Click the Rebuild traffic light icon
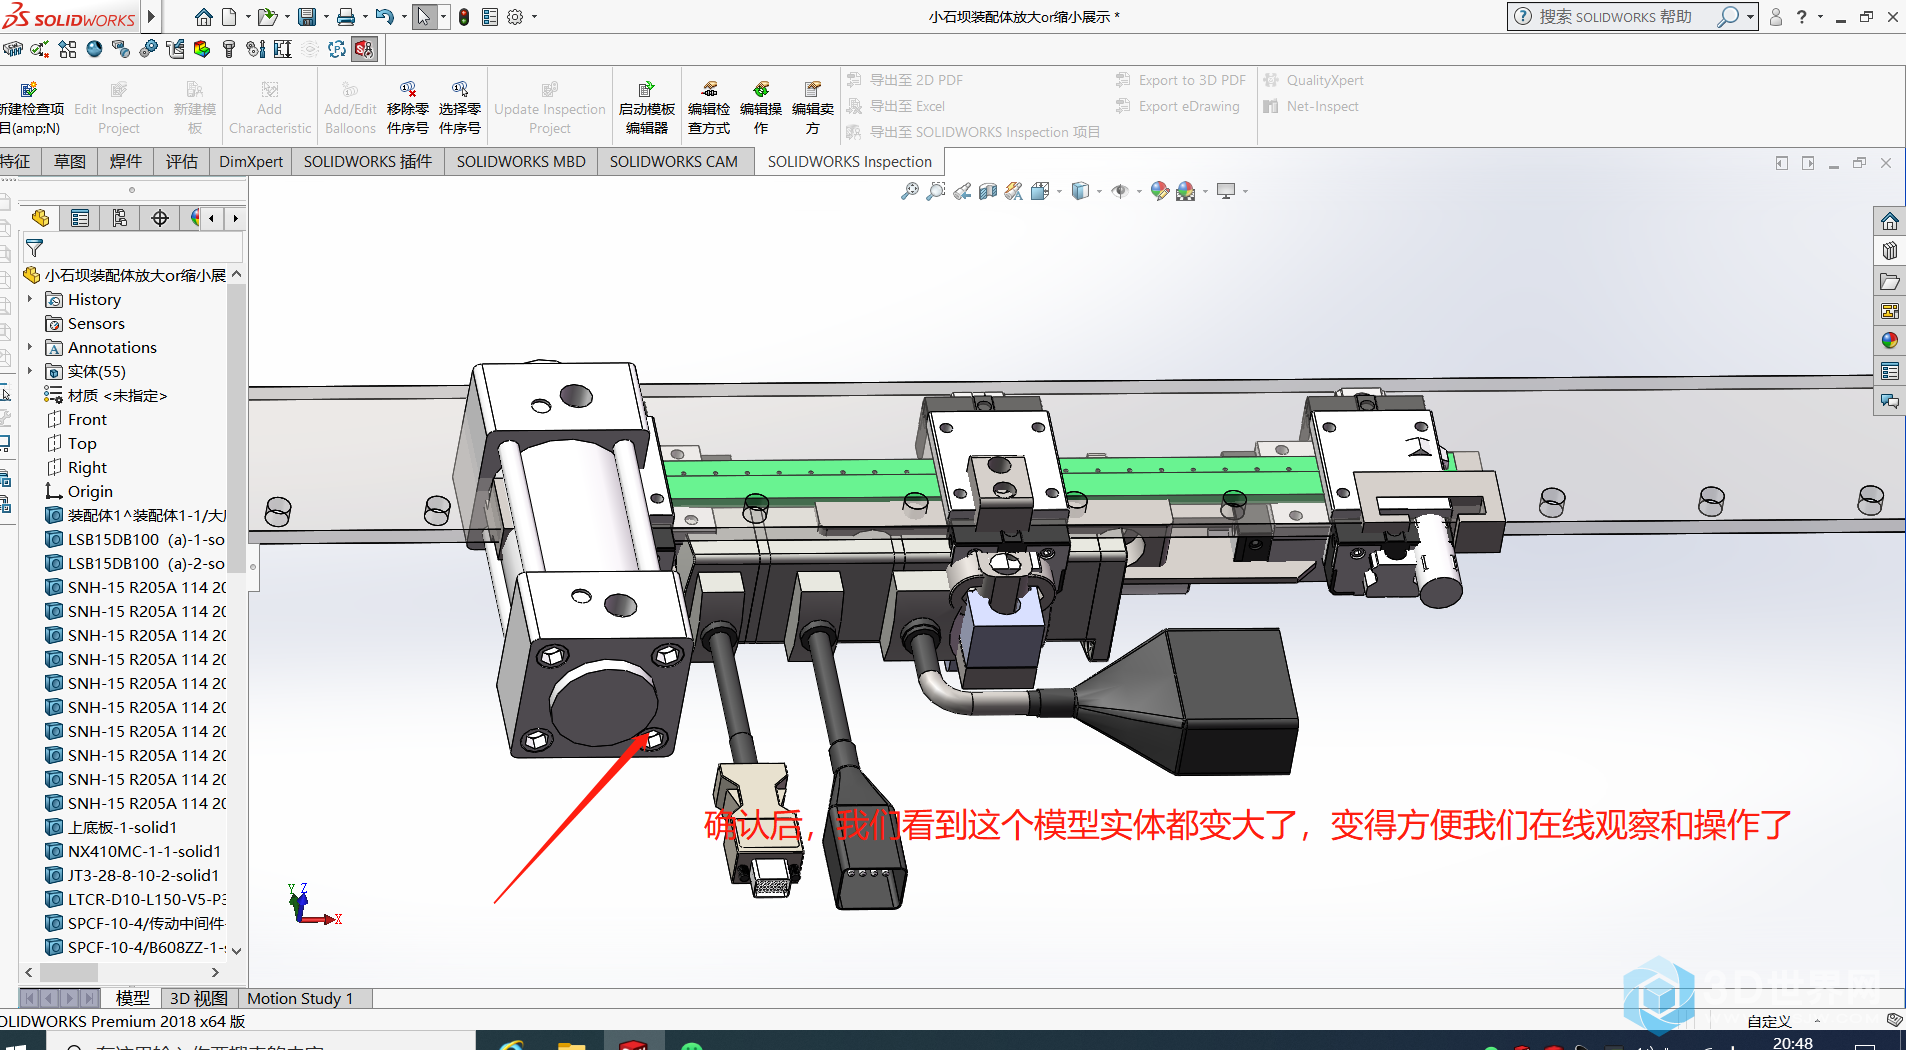 point(464,17)
